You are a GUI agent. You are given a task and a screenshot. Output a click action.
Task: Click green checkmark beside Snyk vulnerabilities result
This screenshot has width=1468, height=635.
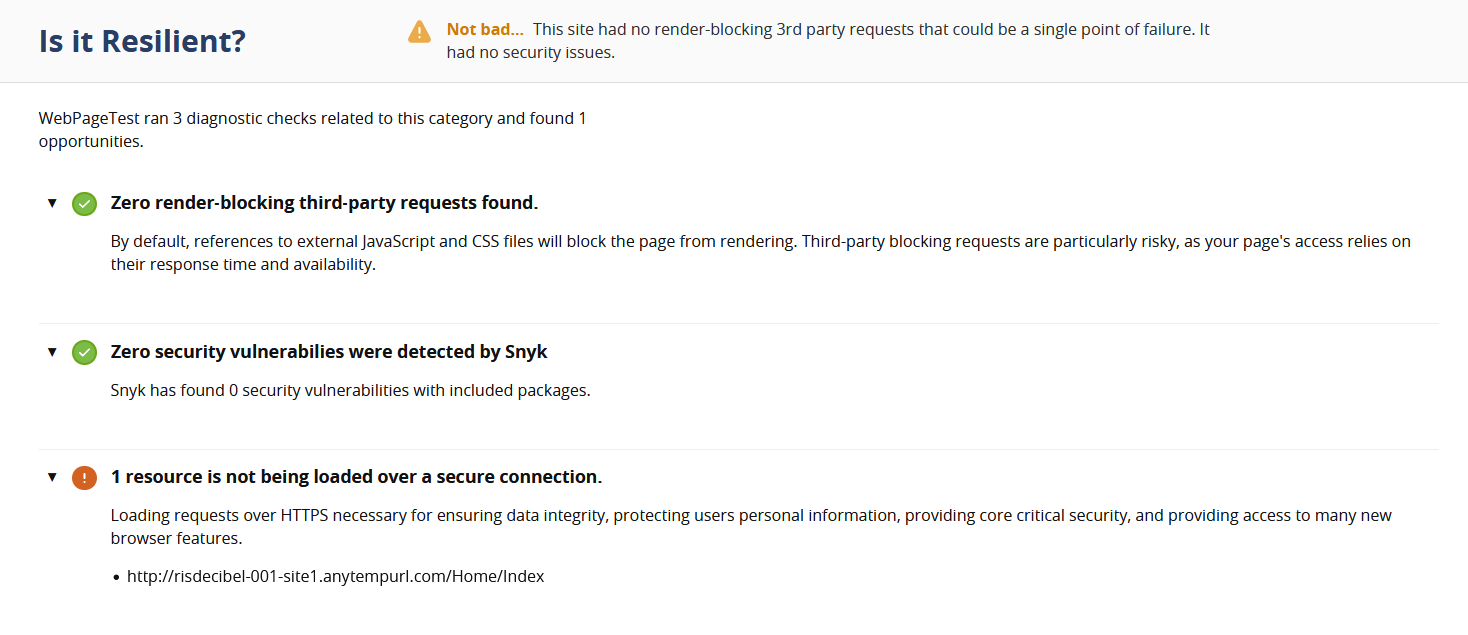[x=85, y=352]
